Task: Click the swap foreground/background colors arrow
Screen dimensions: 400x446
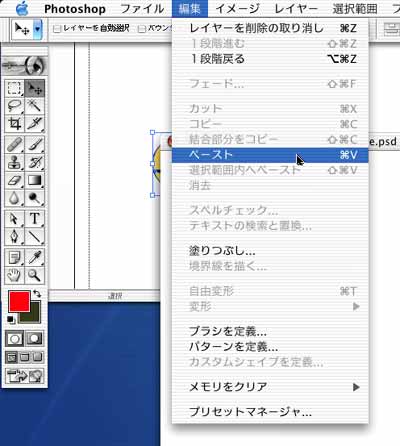Action: tap(37, 294)
